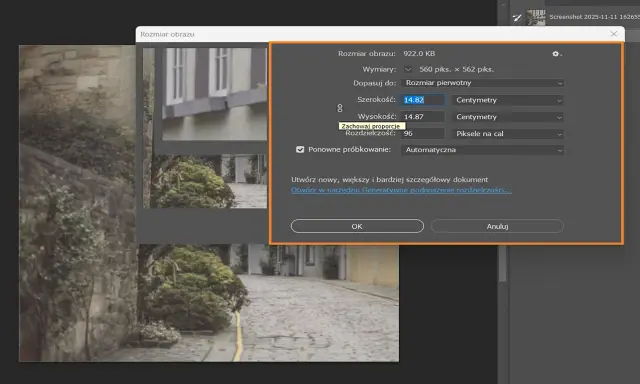The height and width of the screenshot is (384, 640).
Task: Click the Screenshot 2025-11-11 layer name
Action: pyautogui.click(x=594, y=17)
